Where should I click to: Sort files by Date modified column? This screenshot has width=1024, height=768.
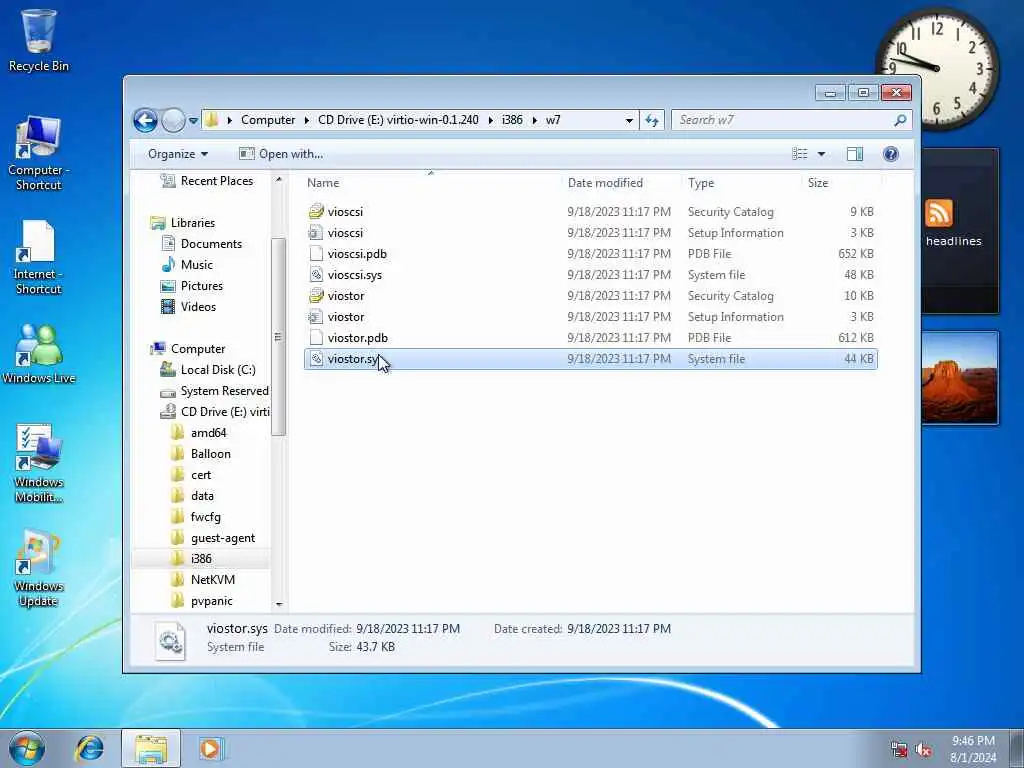pyautogui.click(x=620, y=183)
